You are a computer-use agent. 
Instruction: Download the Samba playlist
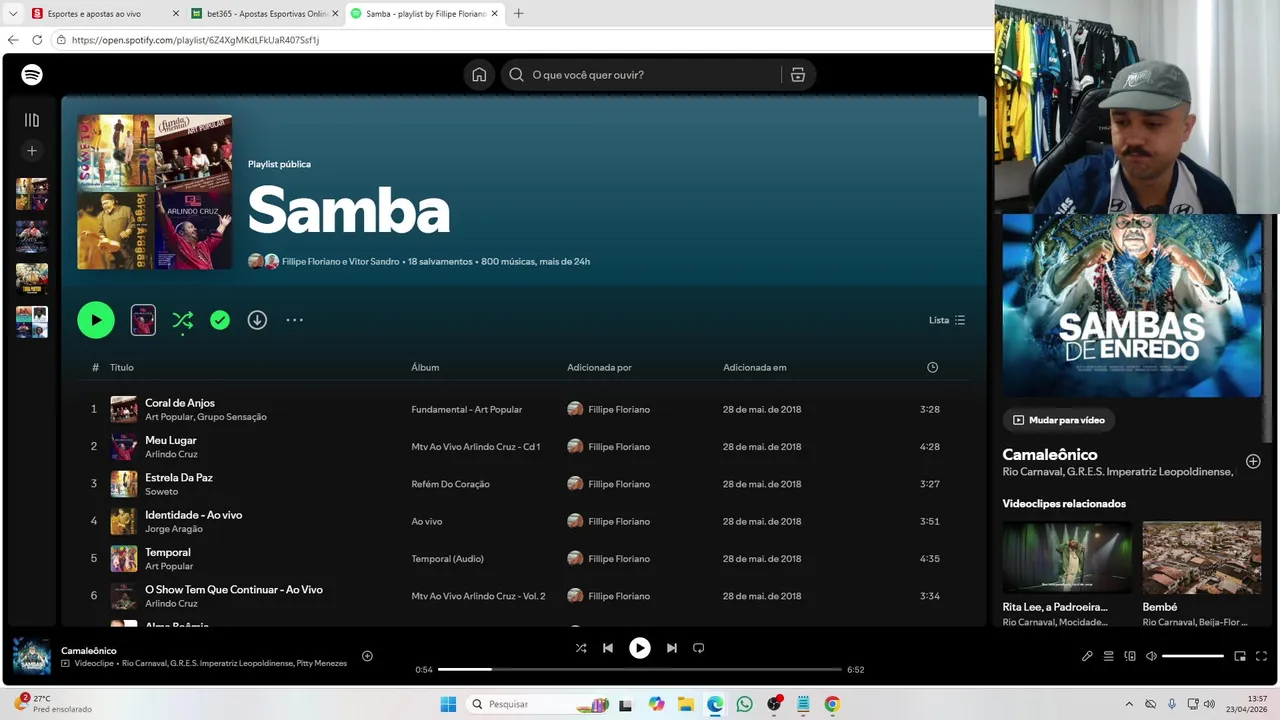tap(257, 320)
